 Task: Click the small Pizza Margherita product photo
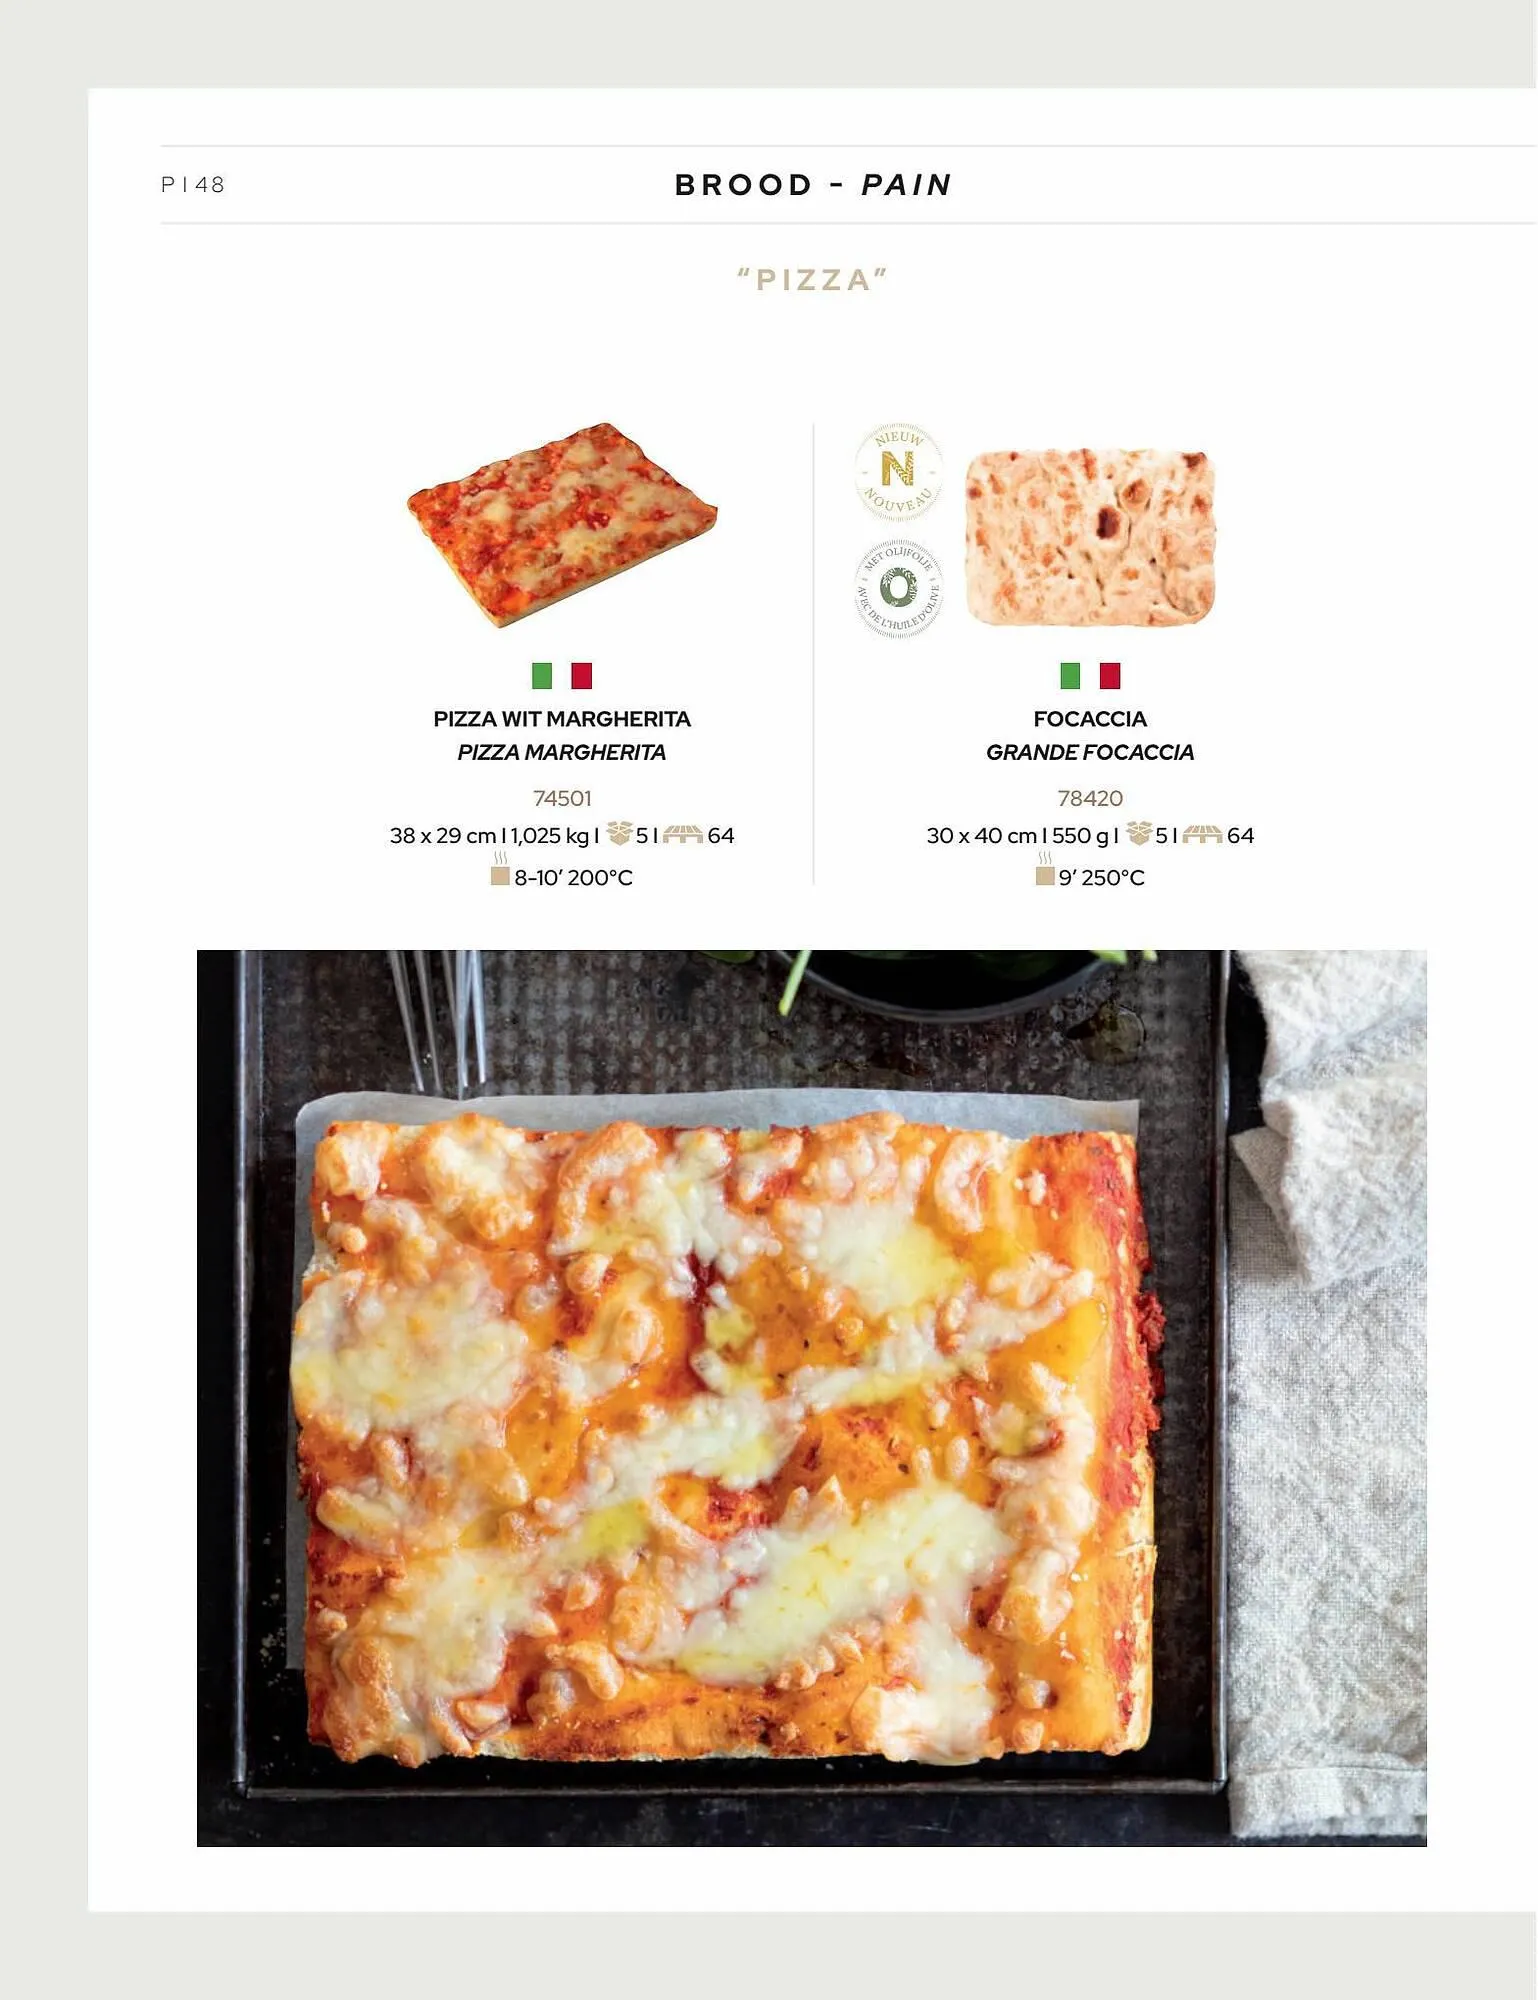click(562, 526)
